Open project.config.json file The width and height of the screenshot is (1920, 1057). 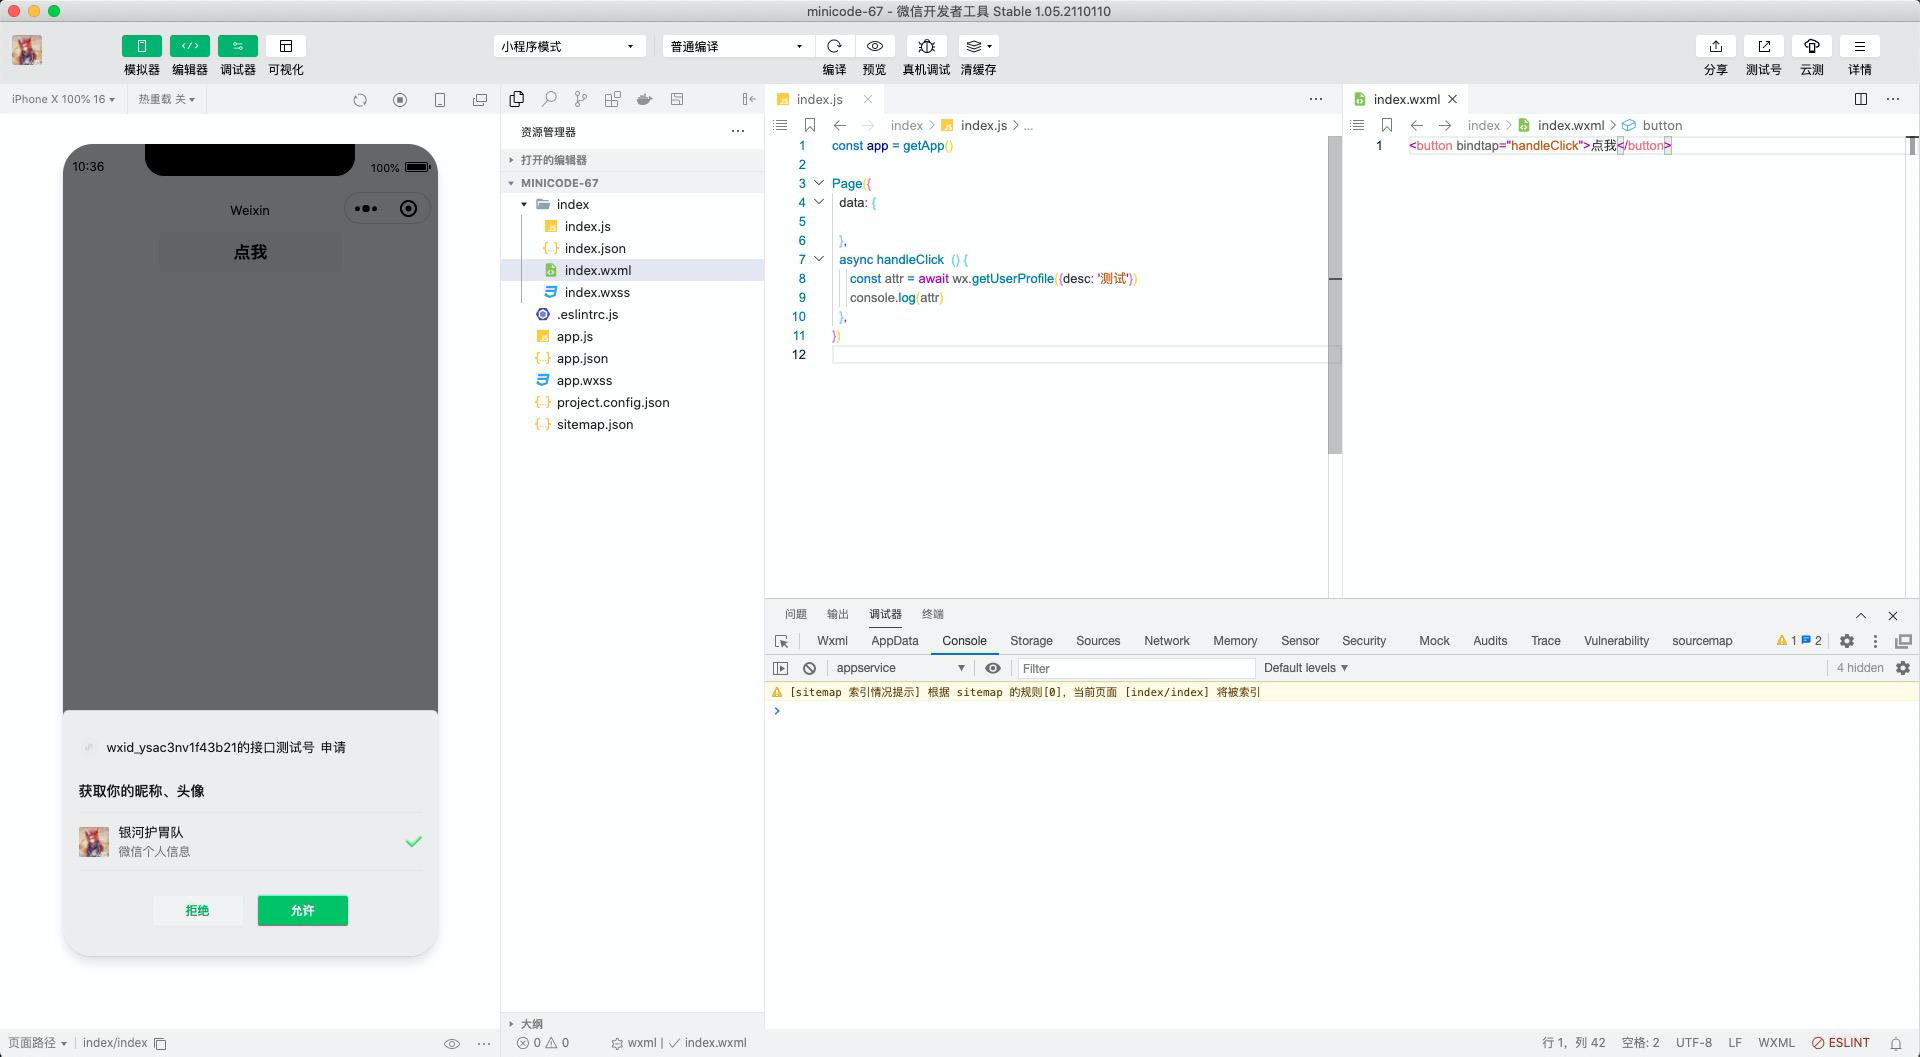tap(632, 402)
